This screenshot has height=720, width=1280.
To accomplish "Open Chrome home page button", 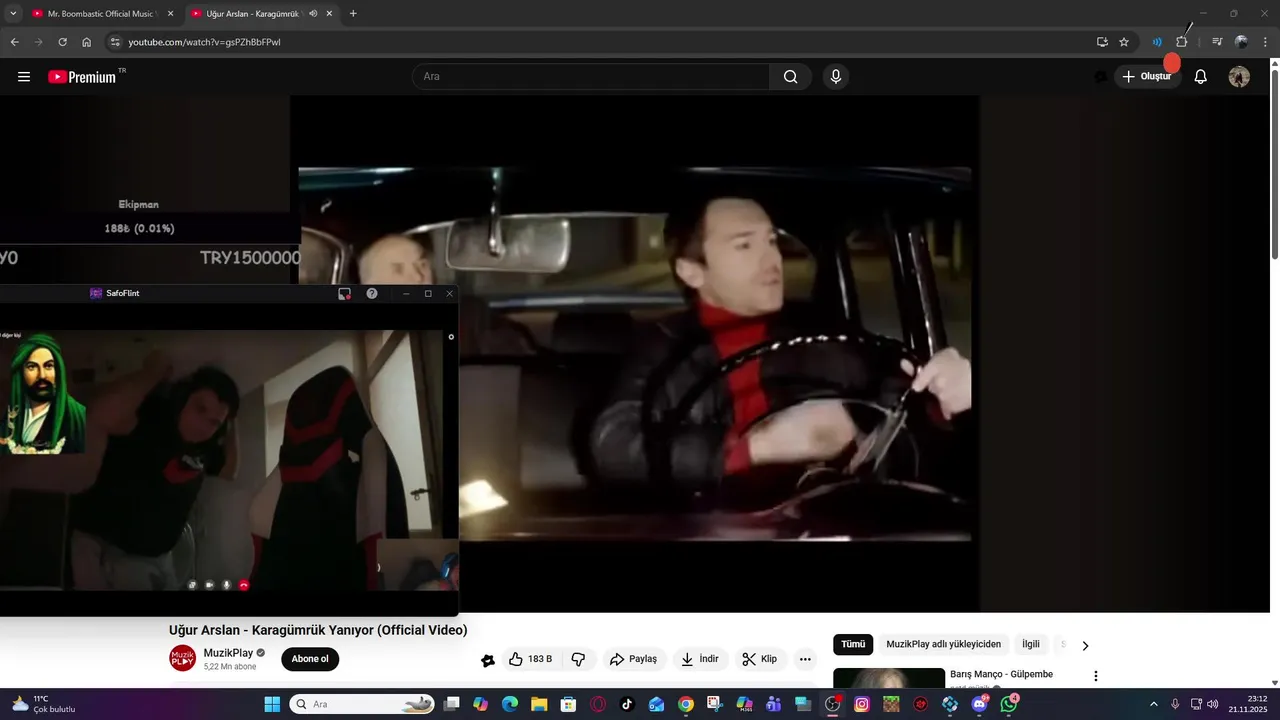I will (x=87, y=42).
